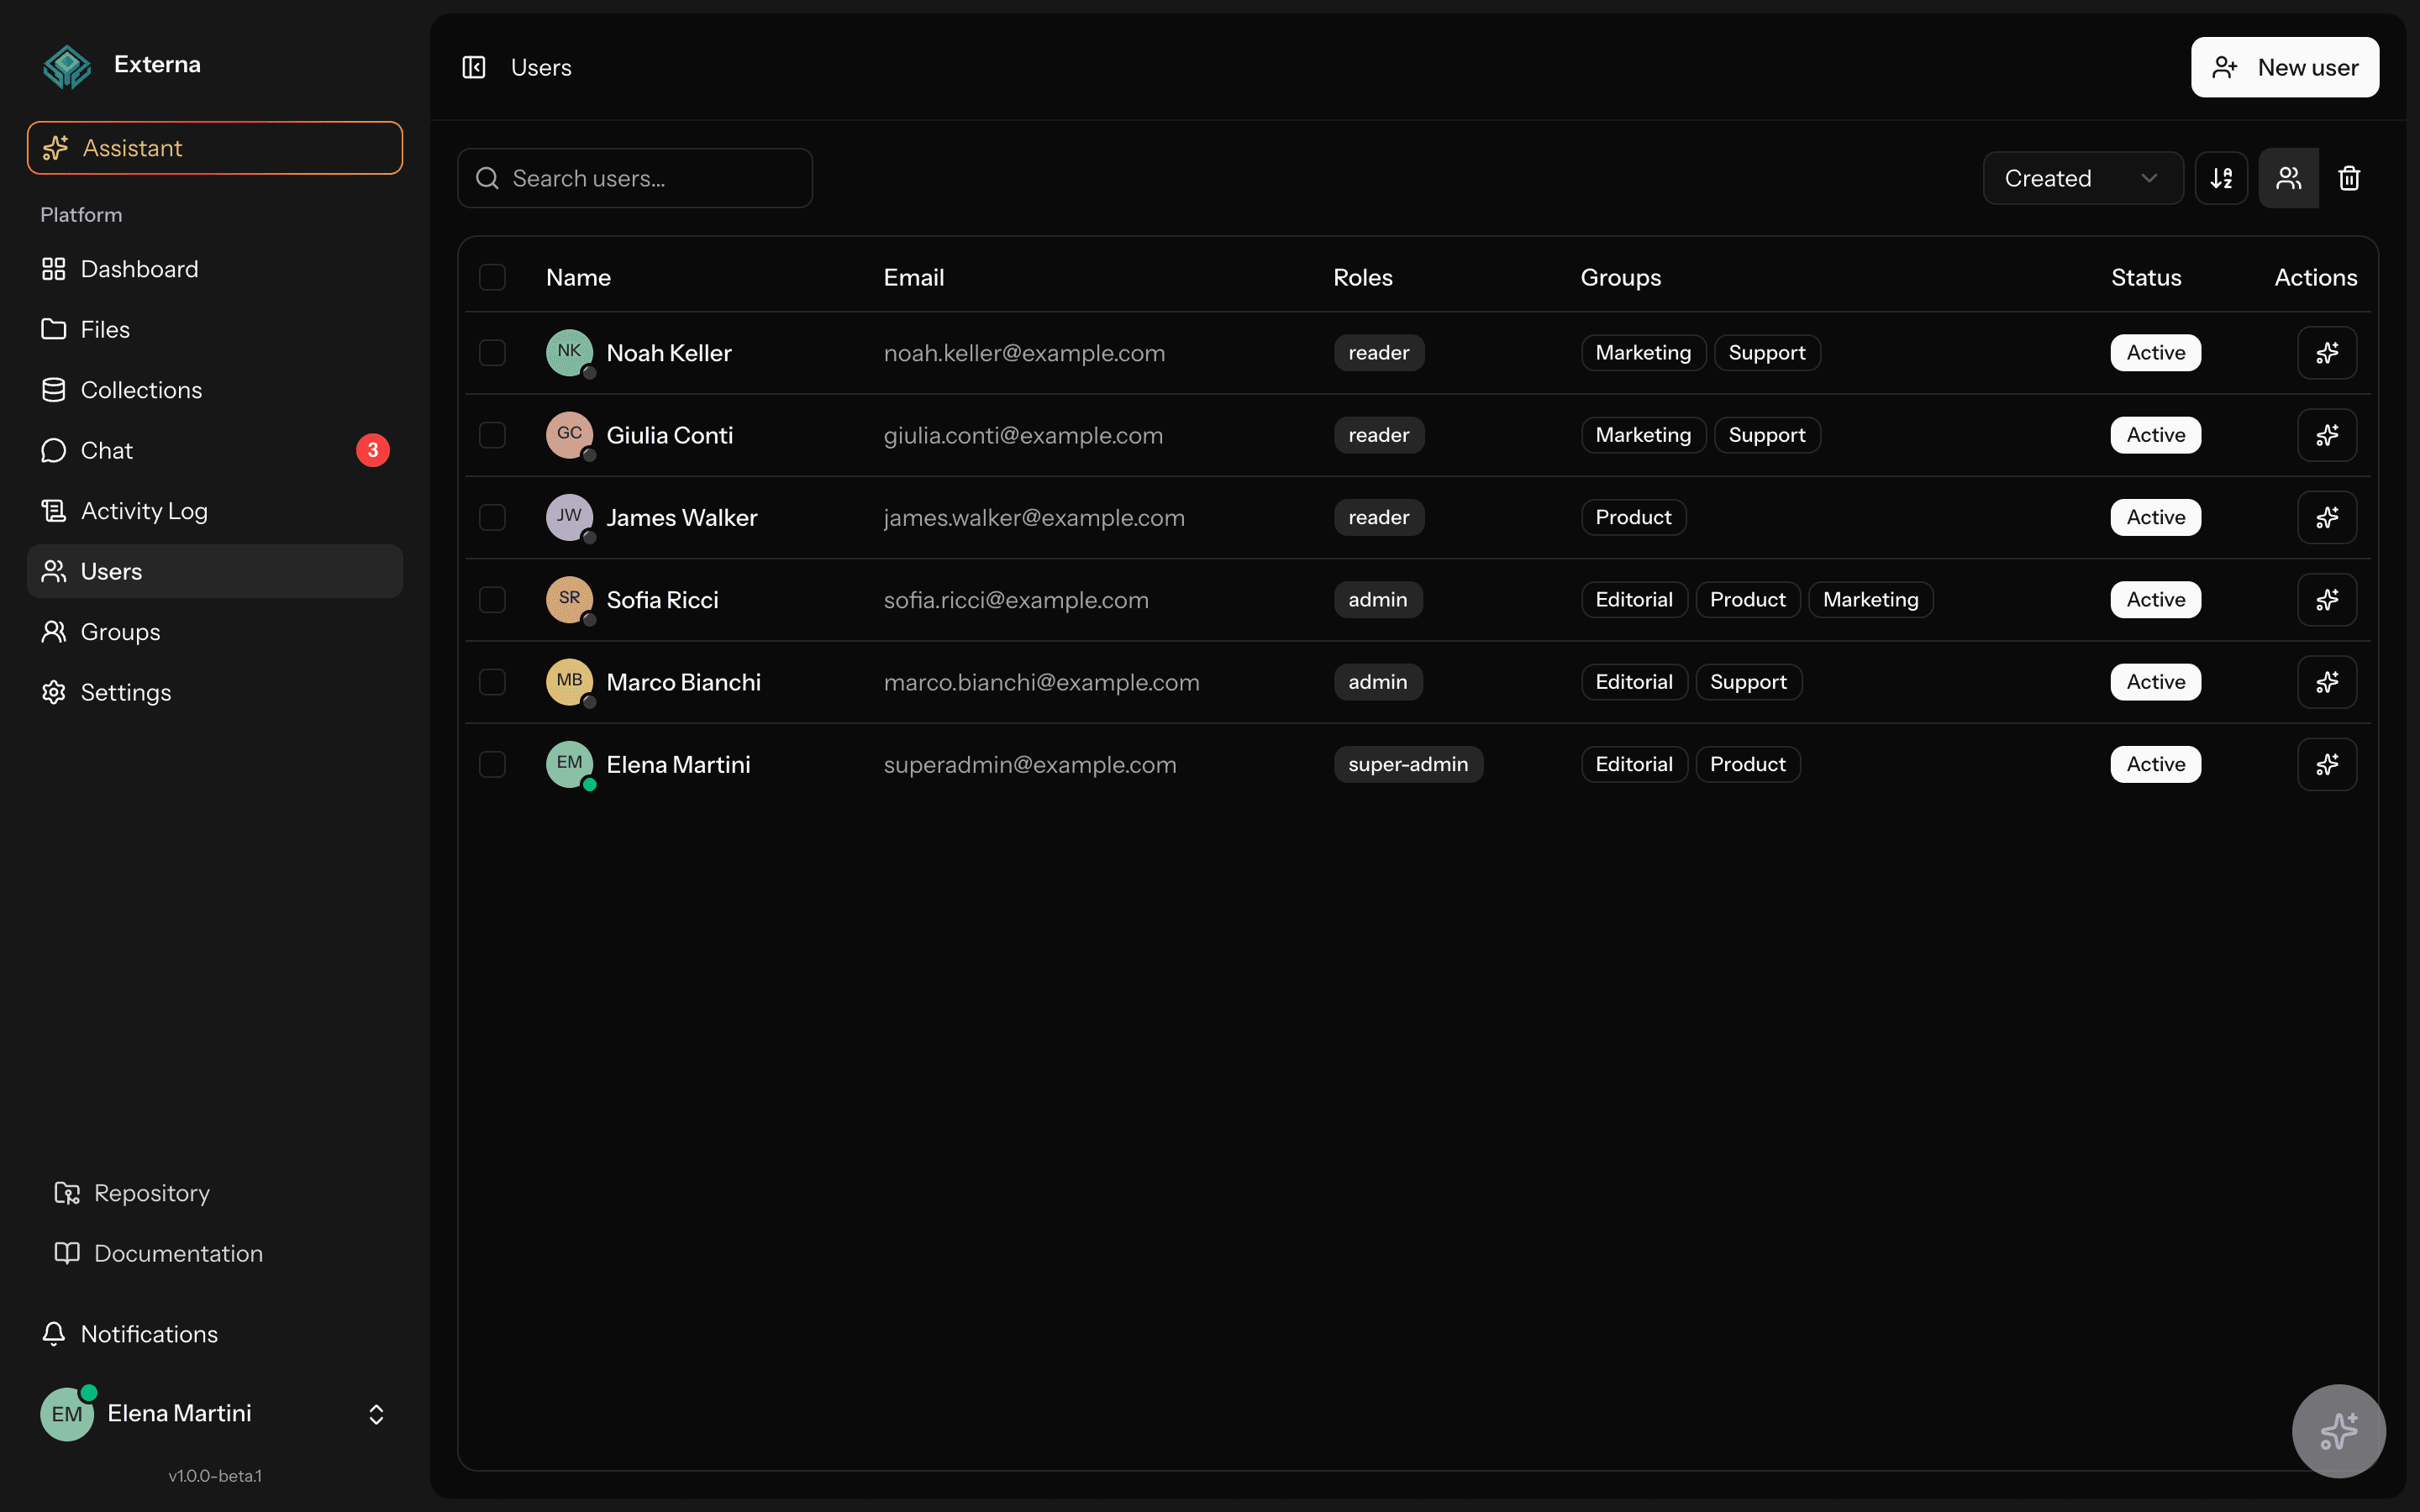The width and height of the screenshot is (2420, 1512).
Task: Open actions icon for Sofia Ricci
Action: pos(2327,600)
